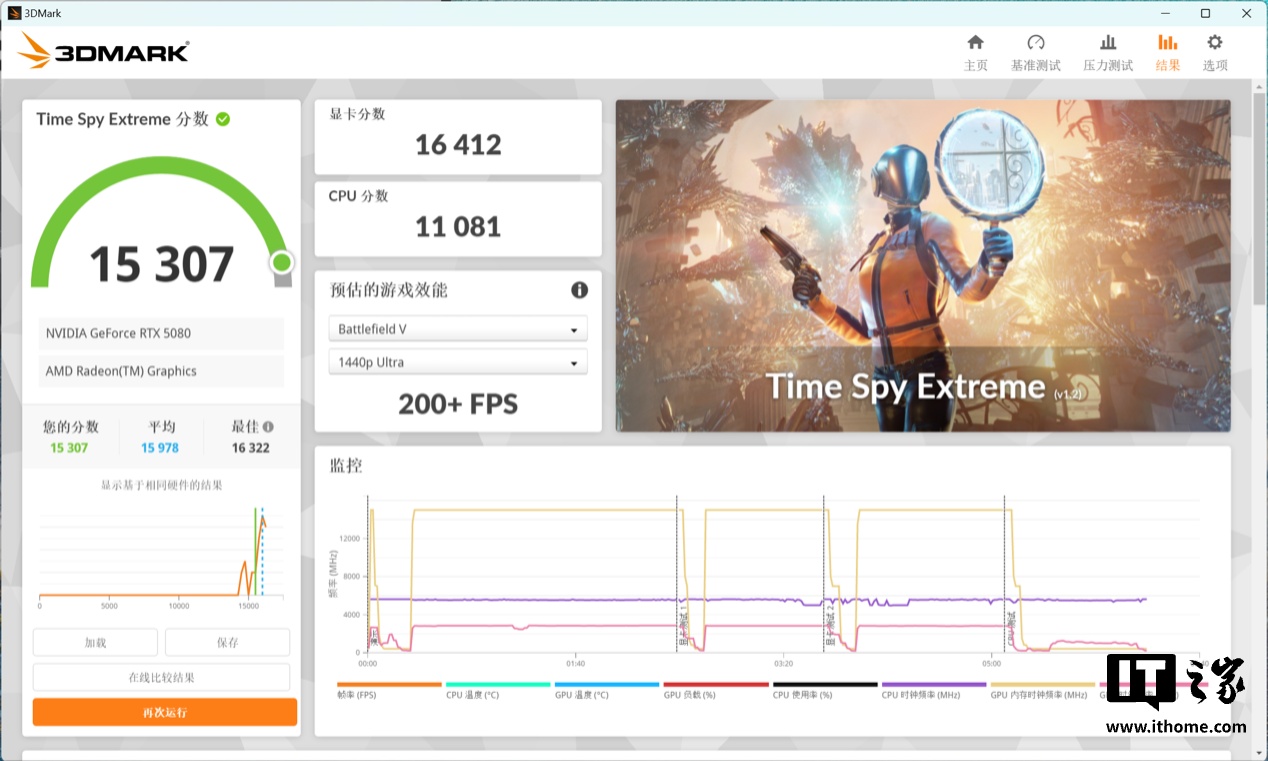Expand the Battlefield V game dropdown

(x=457, y=329)
